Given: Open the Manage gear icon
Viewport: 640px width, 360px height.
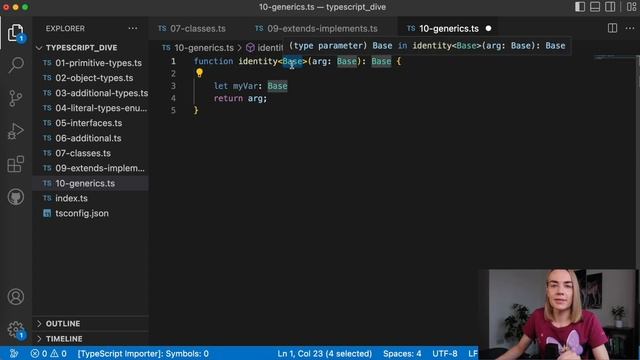Looking at the screenshot, I should click(16, 329).
